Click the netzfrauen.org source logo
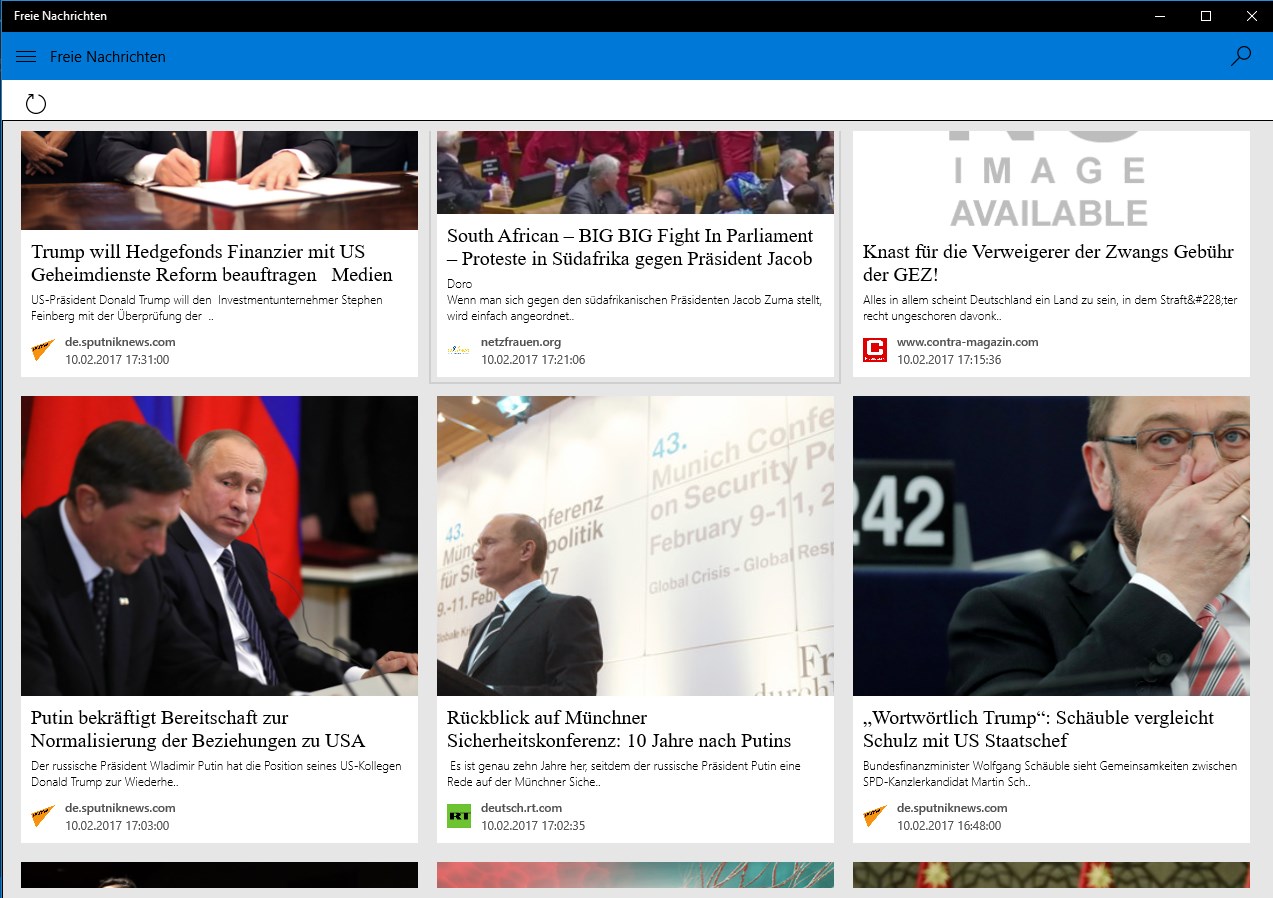This screenshot has height=898, width=1273. pyautogui.click(x=459, y=350)
